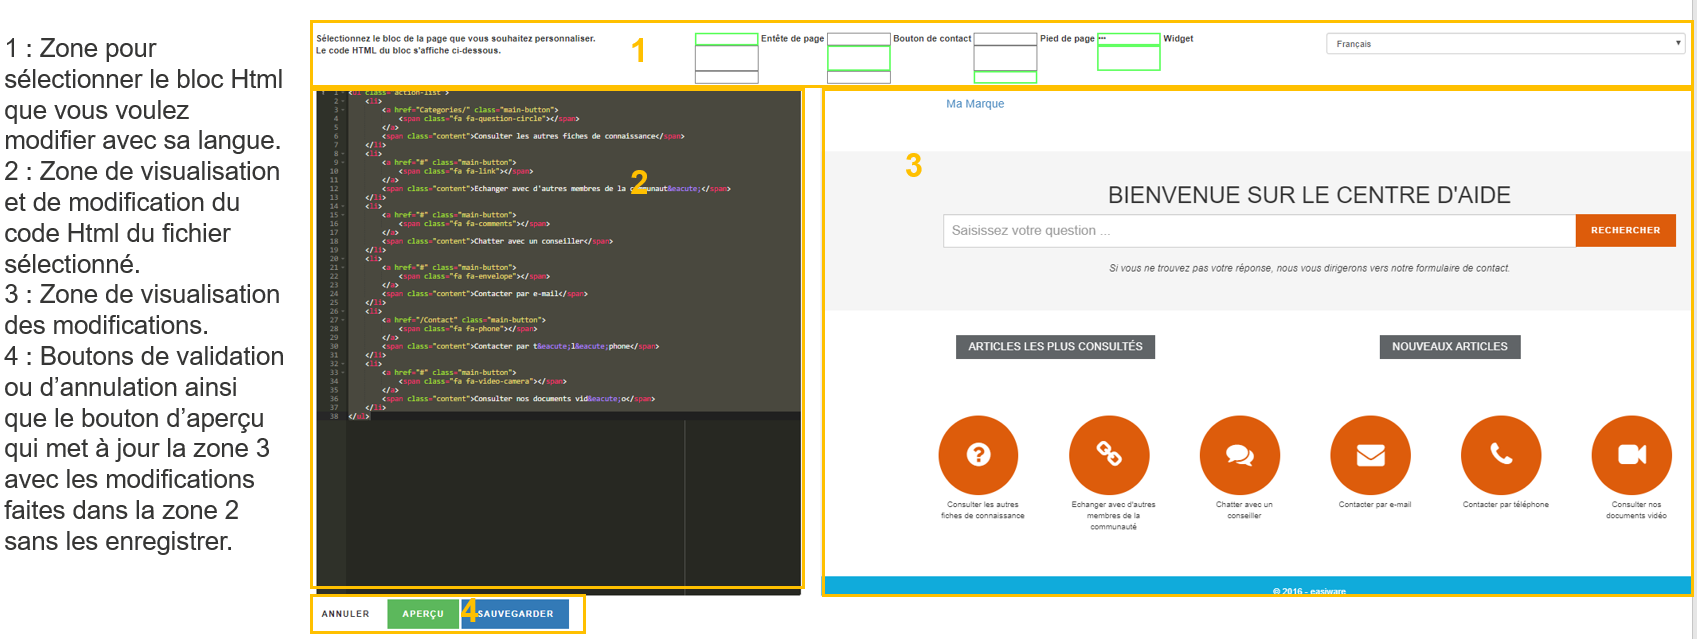Image resolution: width=1697 pixels, height=639 pixels.
Task: Select the Bouton de contact block
Action: [x=859, y=58]
